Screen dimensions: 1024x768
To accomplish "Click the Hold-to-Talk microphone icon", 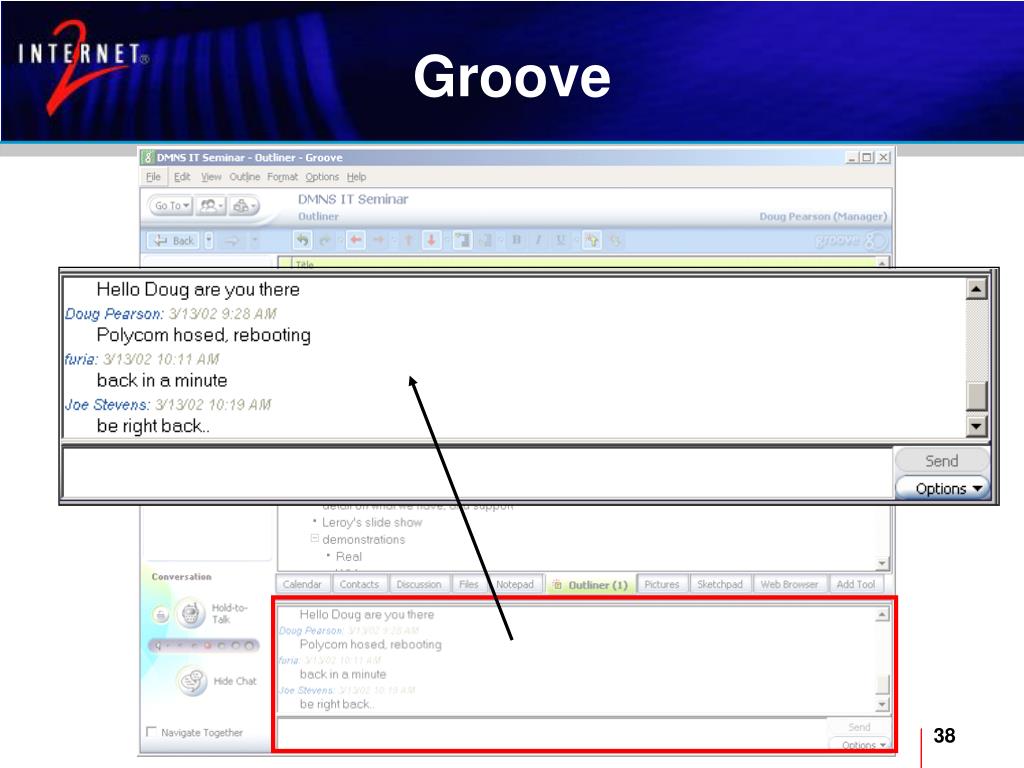I will pyautogui.click(x=190, y=614).
